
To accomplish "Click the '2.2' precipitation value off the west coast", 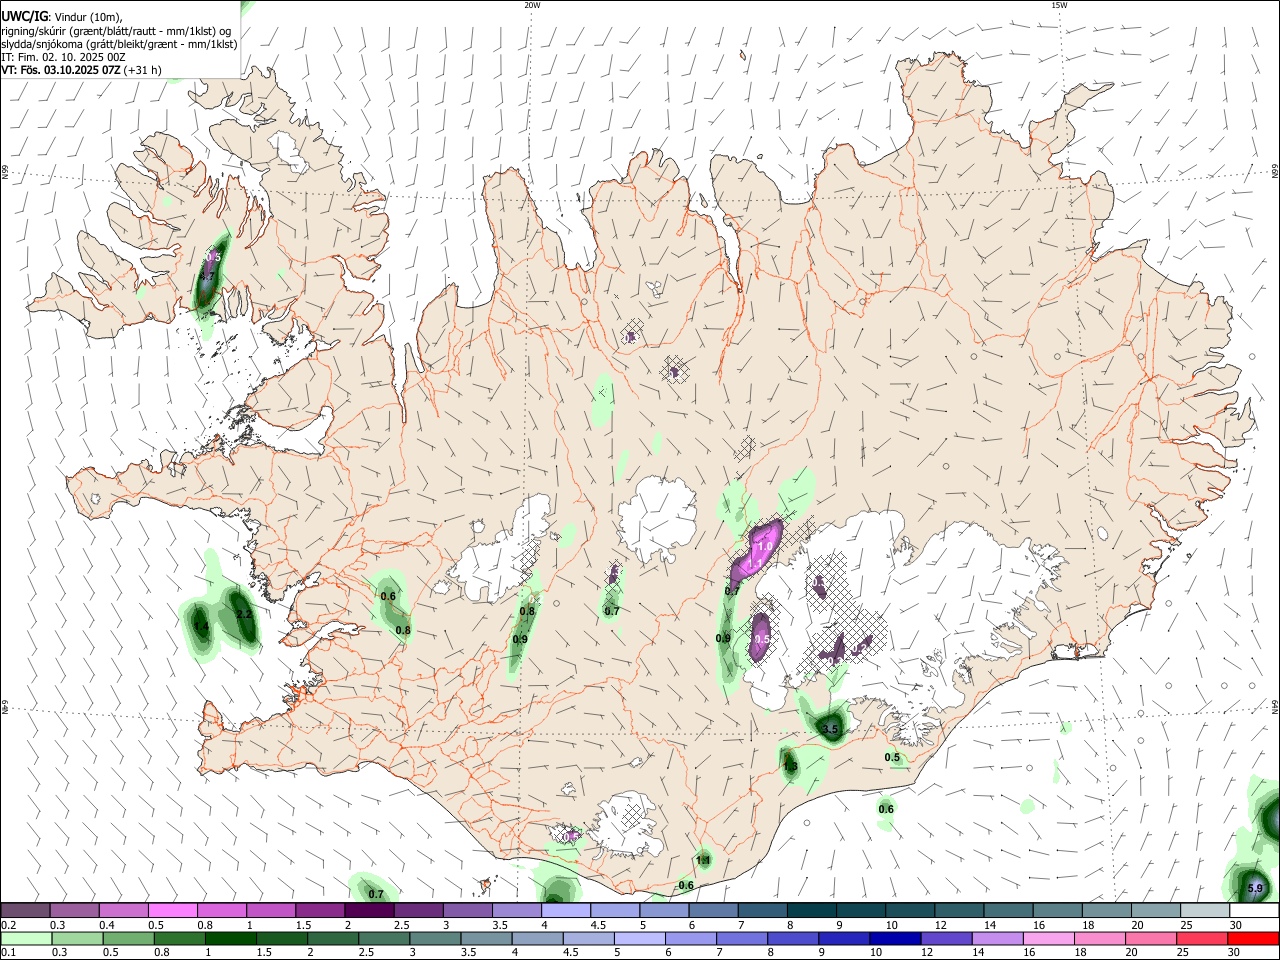I will (243, 614).
